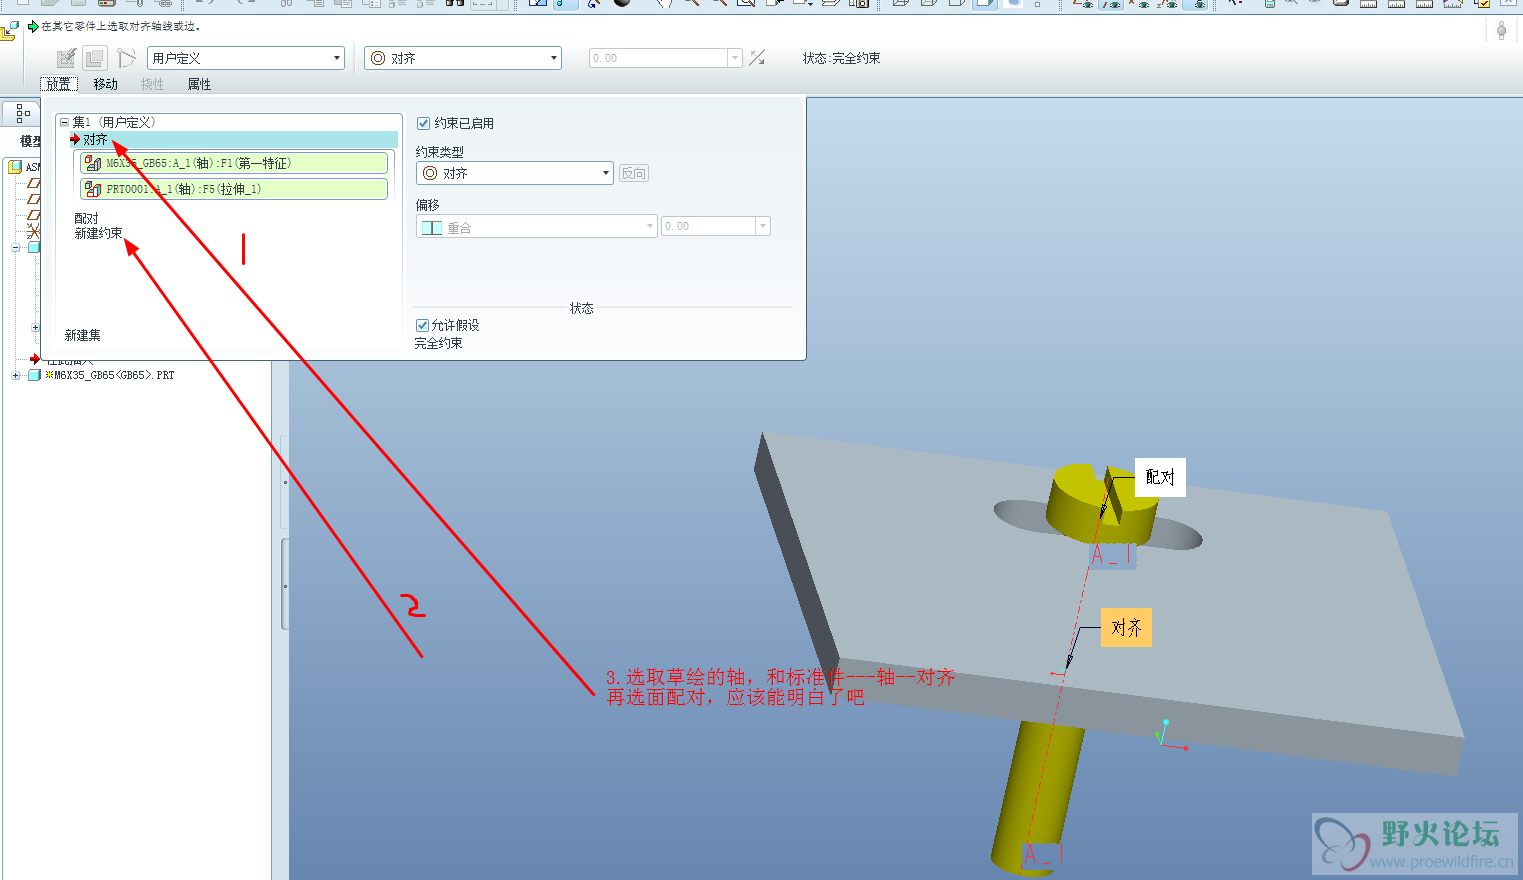Collapse the 集1 (用户定义) set node
Screen dimensions: 1523x880
pos(64,122)
